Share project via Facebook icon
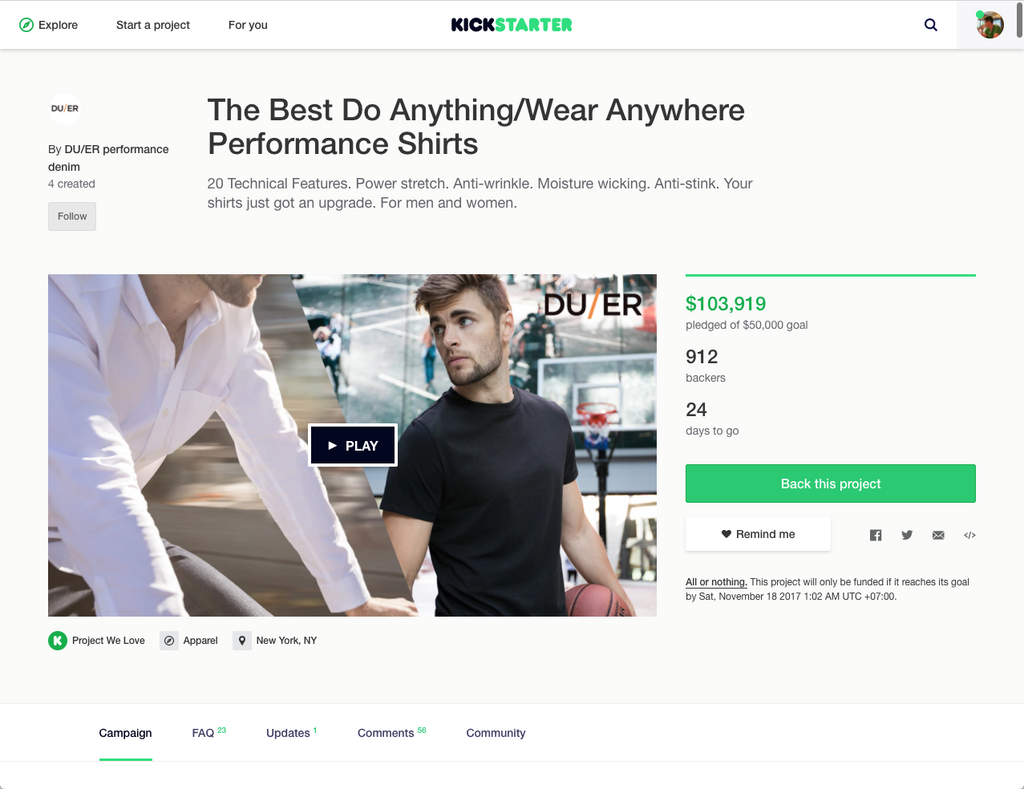Screen dimensions: 1024x789 (876, 535)
